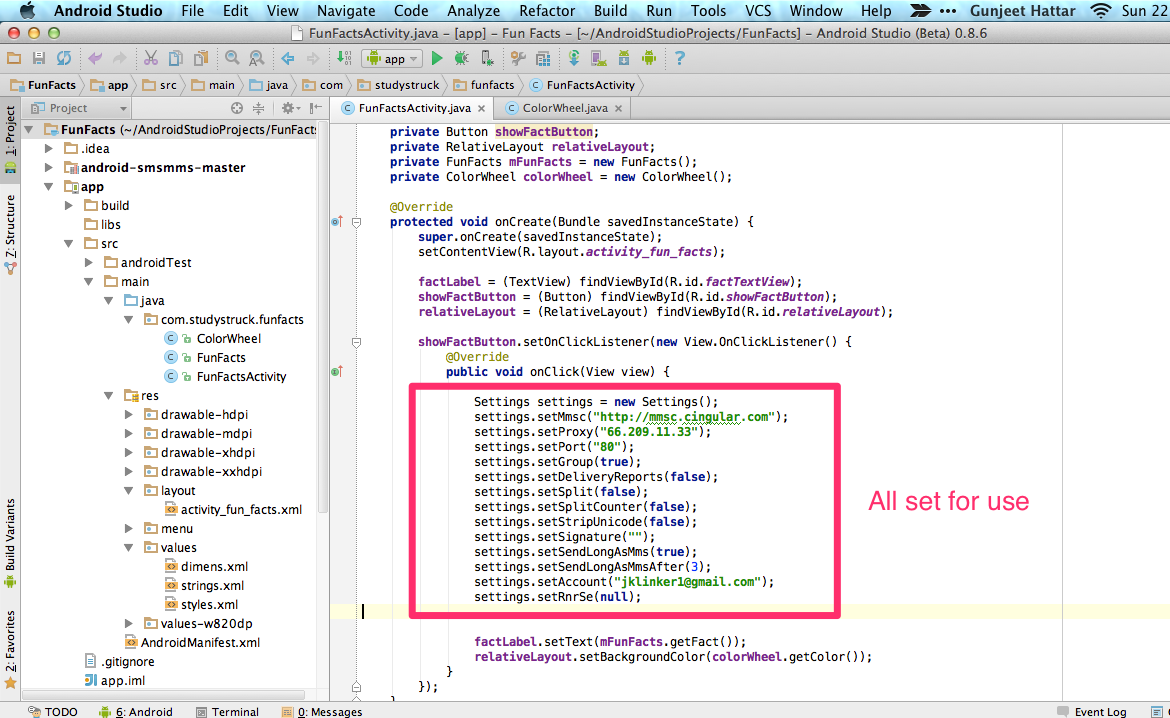
Task: Toggle fold marker beside setOnClickListener line
Action: [x=357, y=342]
